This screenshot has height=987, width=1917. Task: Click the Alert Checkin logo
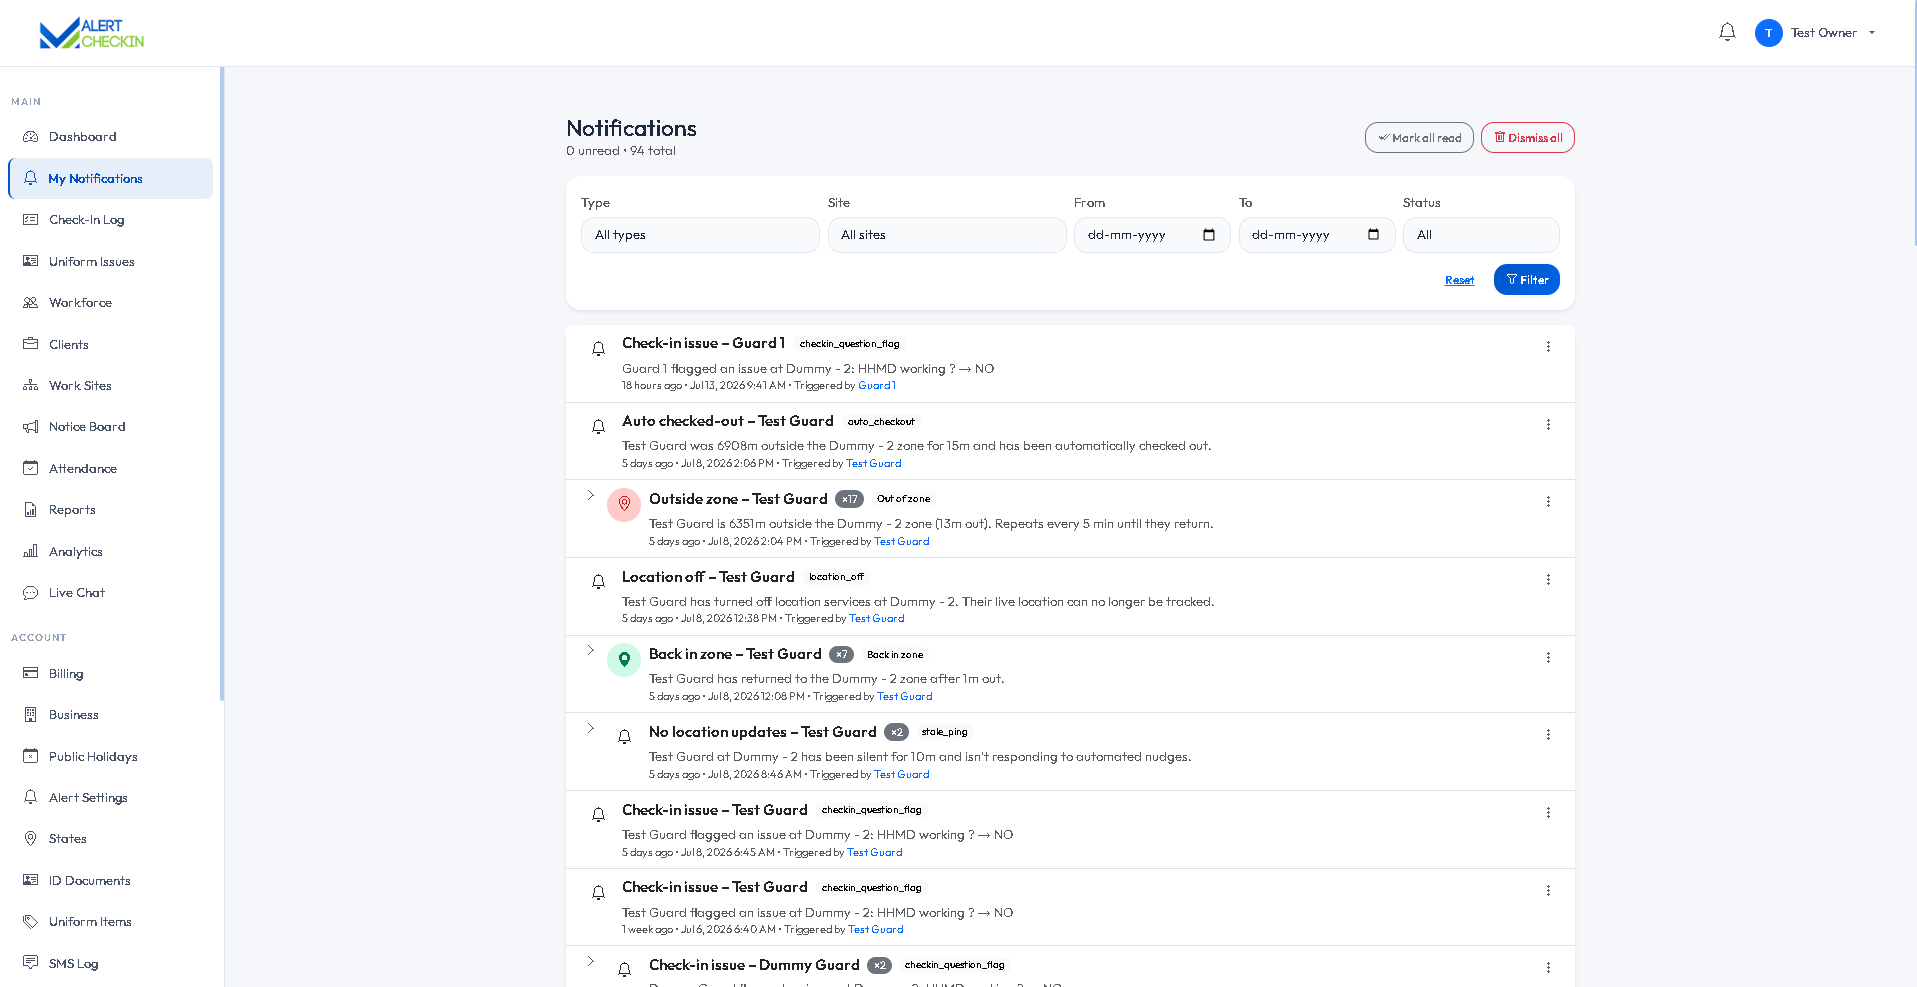pyautogui.click(x=92, y=33)
